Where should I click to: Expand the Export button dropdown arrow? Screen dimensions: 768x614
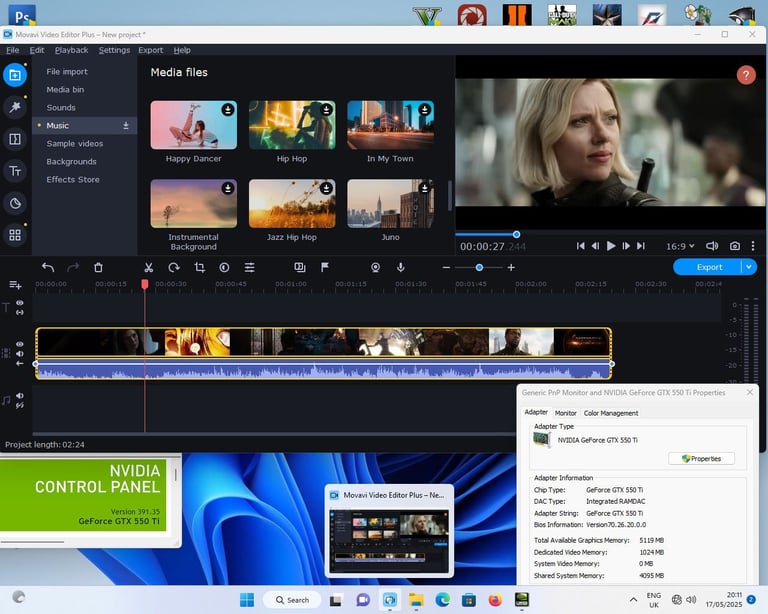click(748, 267)
